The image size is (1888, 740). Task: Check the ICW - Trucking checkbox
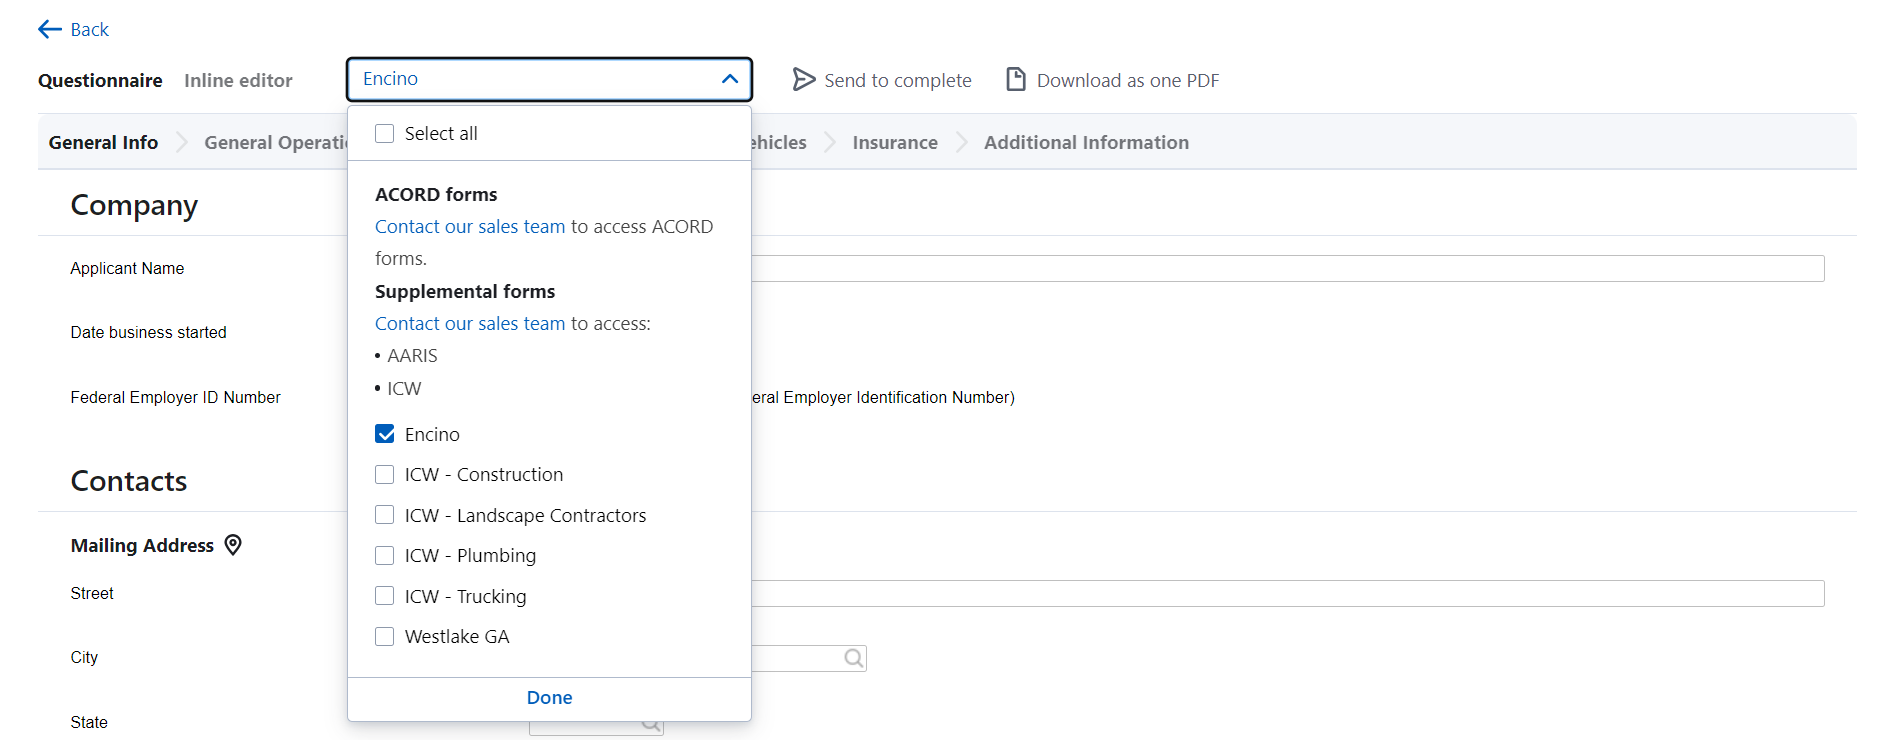pyautogui.click(x=385, y=596)
